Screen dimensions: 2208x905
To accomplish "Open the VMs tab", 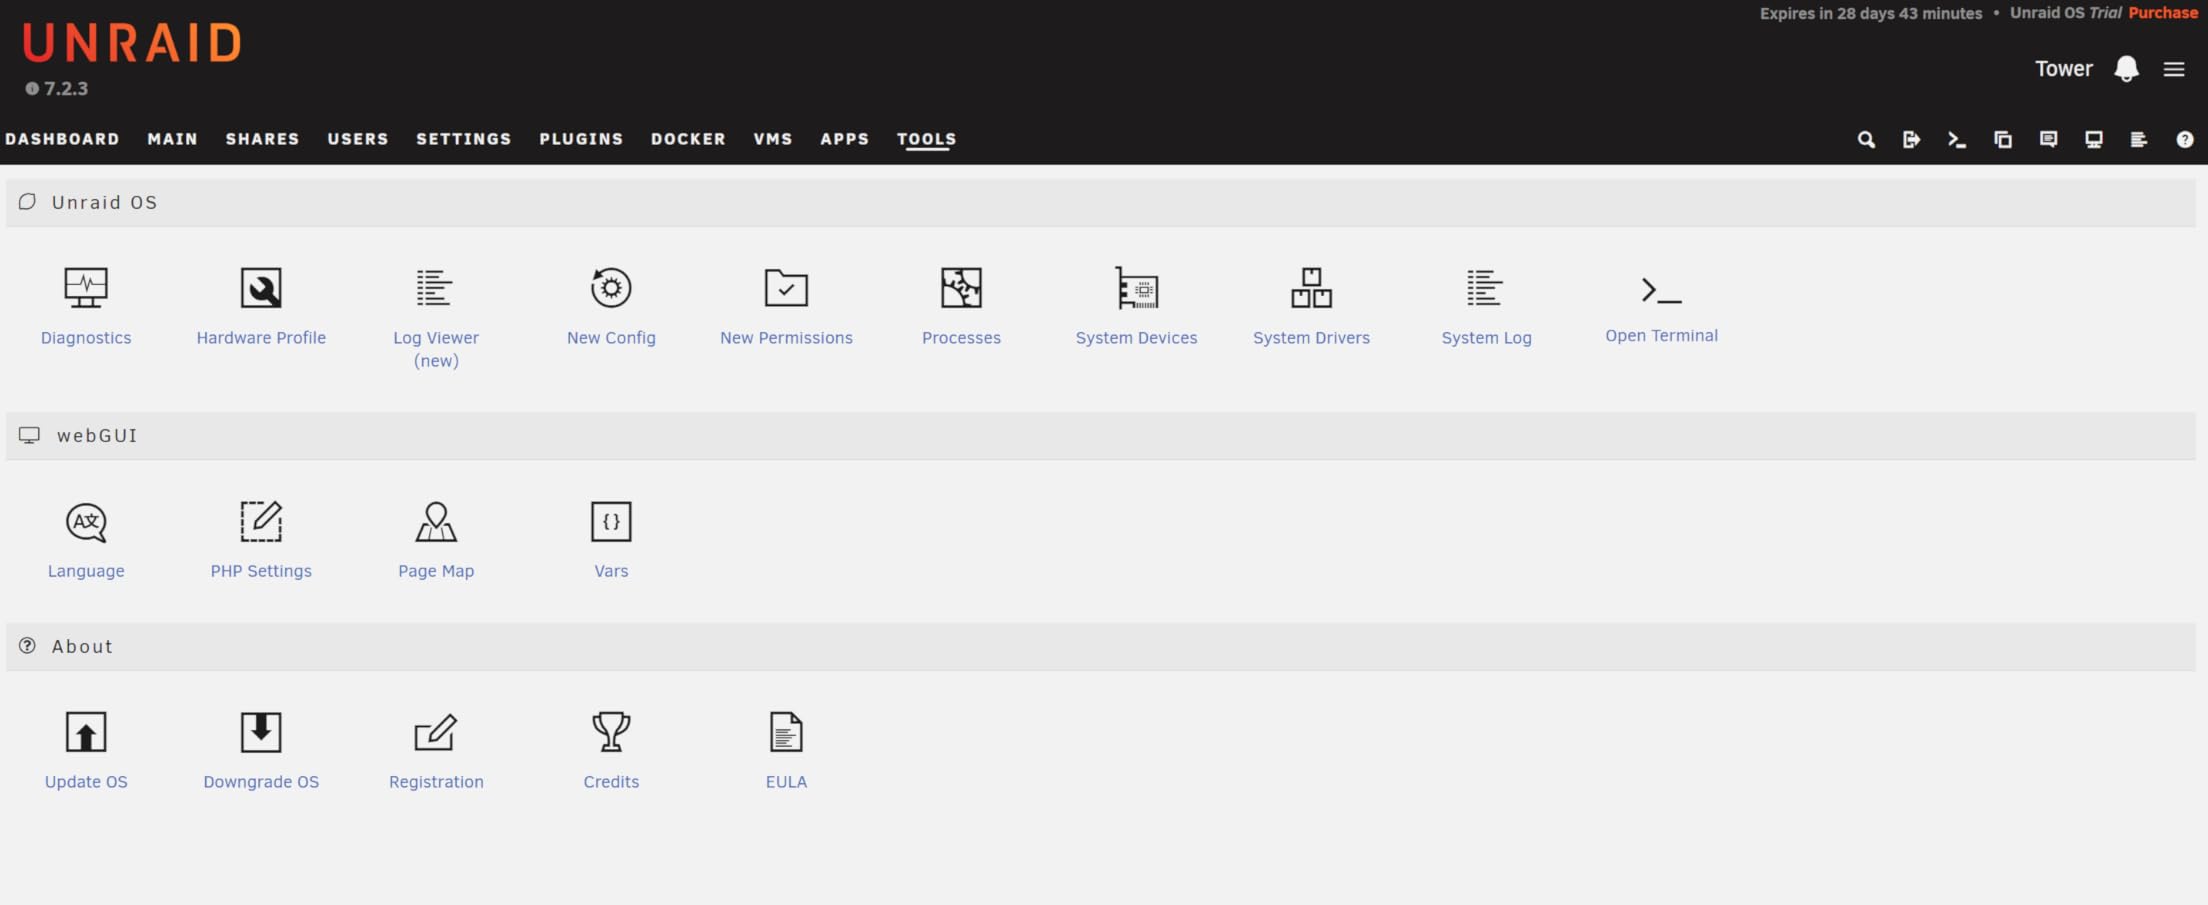I will pos(773,139).
